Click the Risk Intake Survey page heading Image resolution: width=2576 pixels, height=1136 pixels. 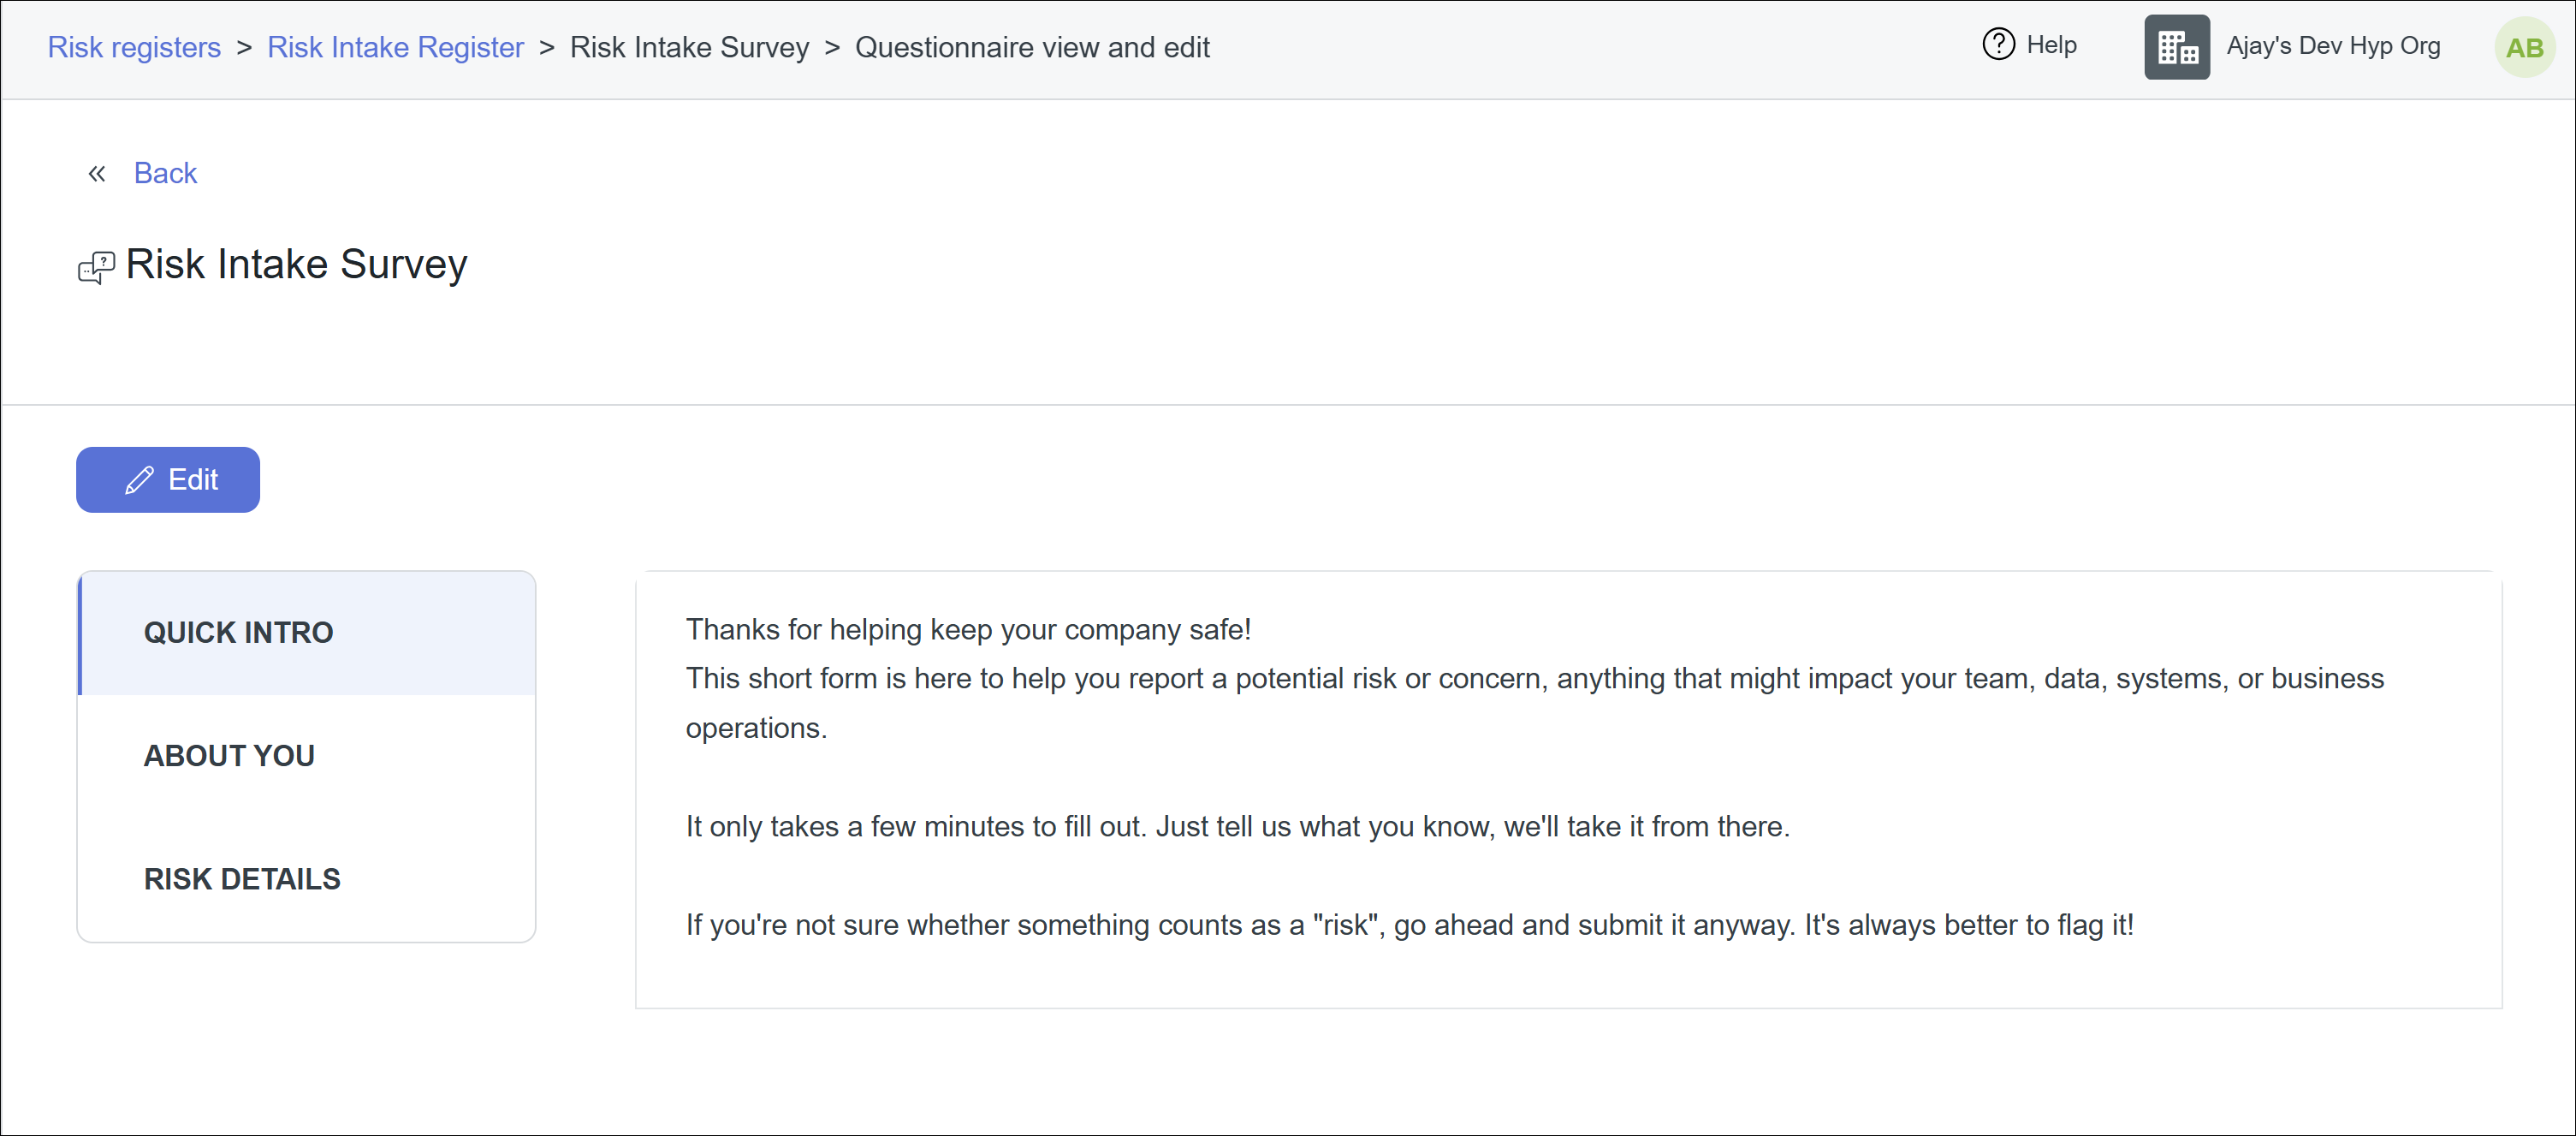(x=296, y=264)
